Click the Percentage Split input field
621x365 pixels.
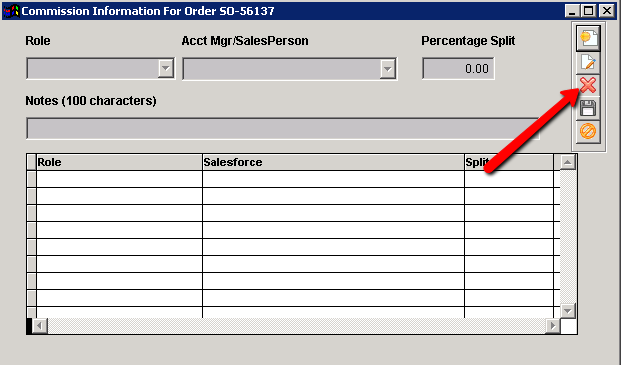point(458,68)
